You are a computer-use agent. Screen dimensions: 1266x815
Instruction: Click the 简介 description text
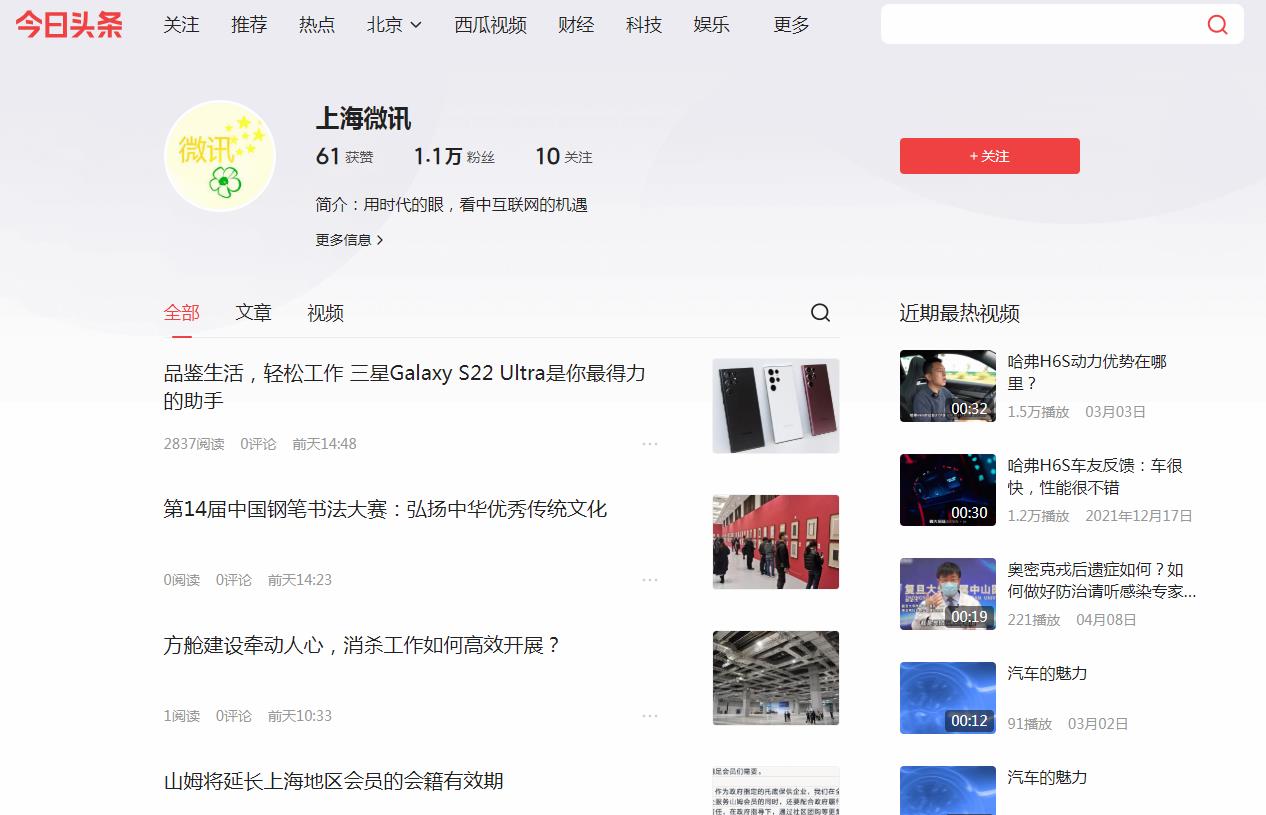pos(452,205)
